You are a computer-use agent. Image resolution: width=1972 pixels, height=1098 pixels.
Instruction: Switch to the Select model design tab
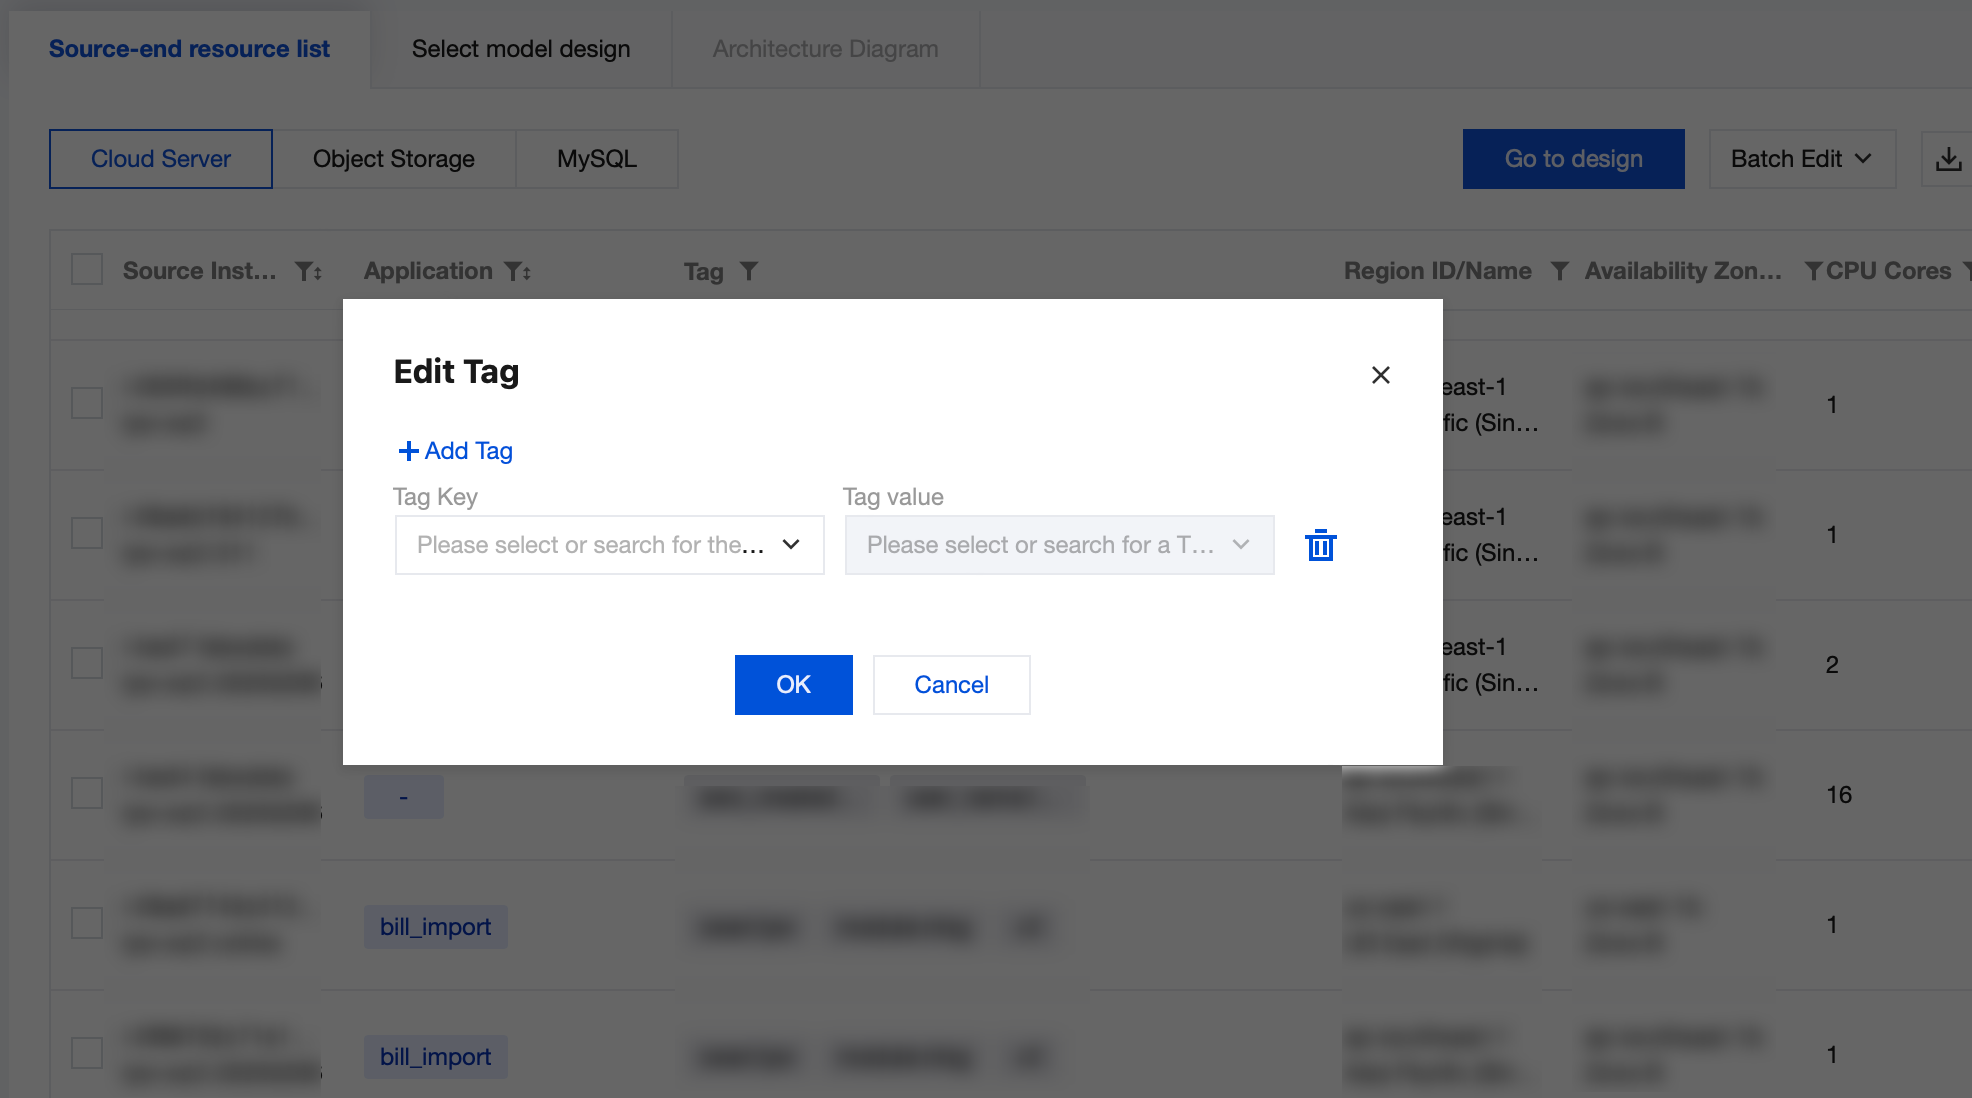point(520,49)
